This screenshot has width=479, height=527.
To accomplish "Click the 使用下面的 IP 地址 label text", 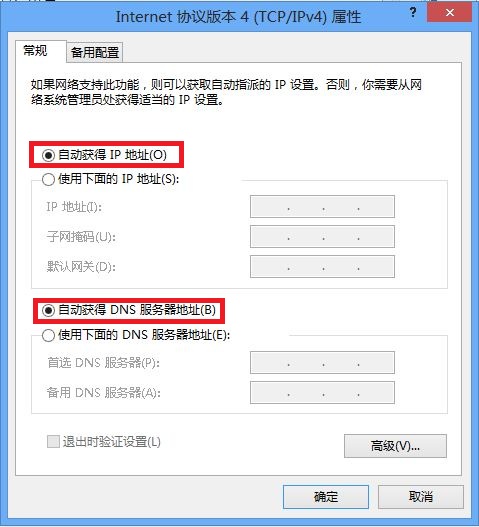I will 118,179.
